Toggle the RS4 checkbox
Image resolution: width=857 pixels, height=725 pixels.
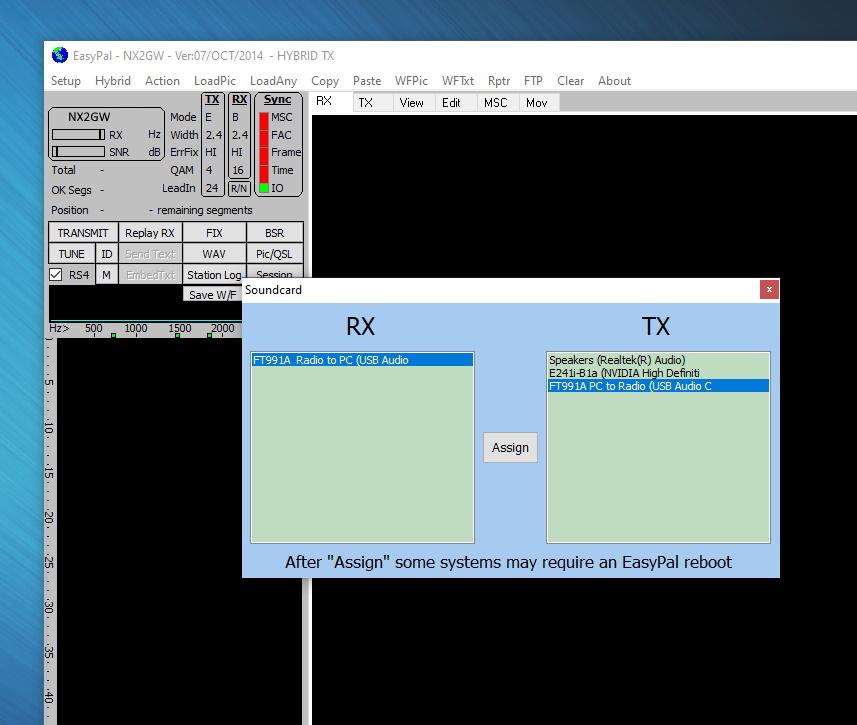[x=56, y=275]
